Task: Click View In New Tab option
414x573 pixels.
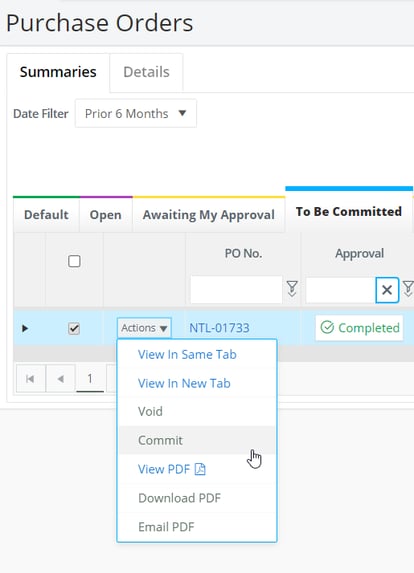Action: [184, 383]
